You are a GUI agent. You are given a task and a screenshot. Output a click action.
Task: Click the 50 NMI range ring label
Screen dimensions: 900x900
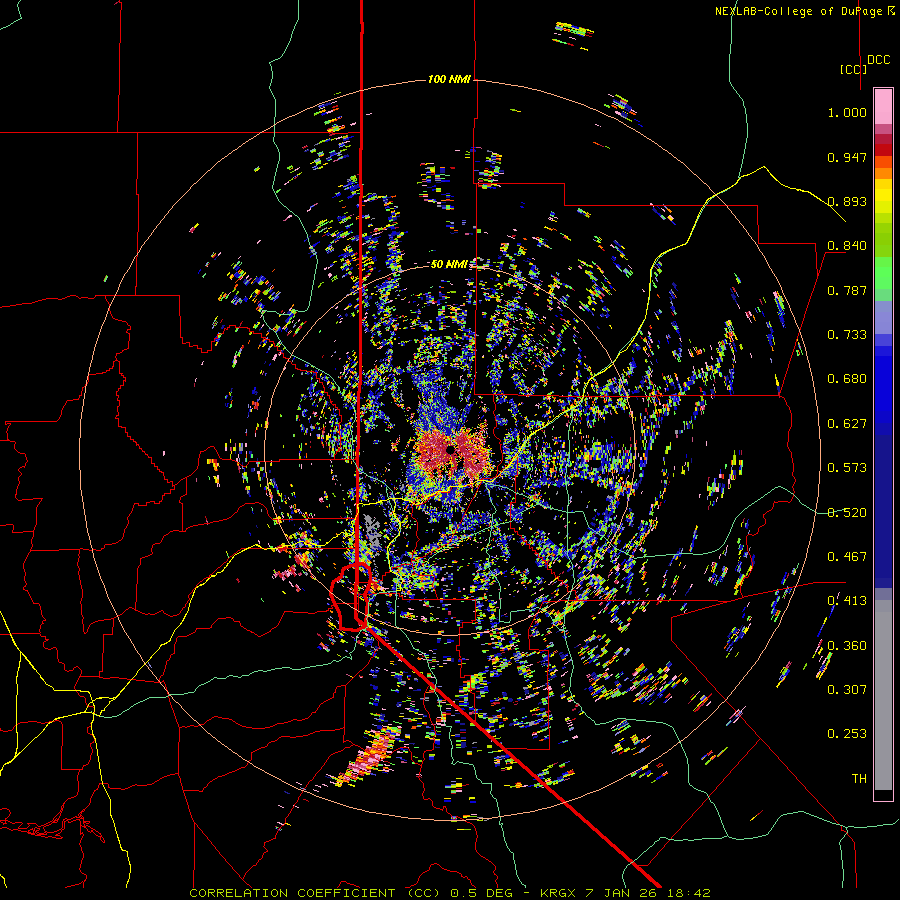coord(449,264)
